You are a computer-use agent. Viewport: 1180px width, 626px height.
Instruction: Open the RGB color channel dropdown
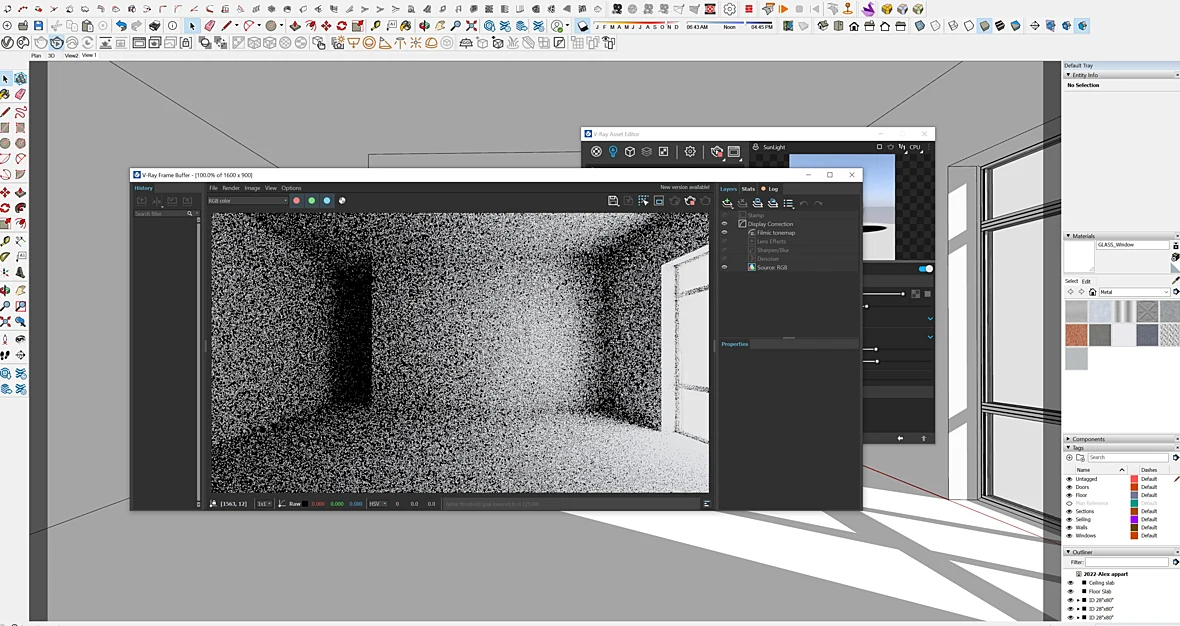tap(248, 201)
